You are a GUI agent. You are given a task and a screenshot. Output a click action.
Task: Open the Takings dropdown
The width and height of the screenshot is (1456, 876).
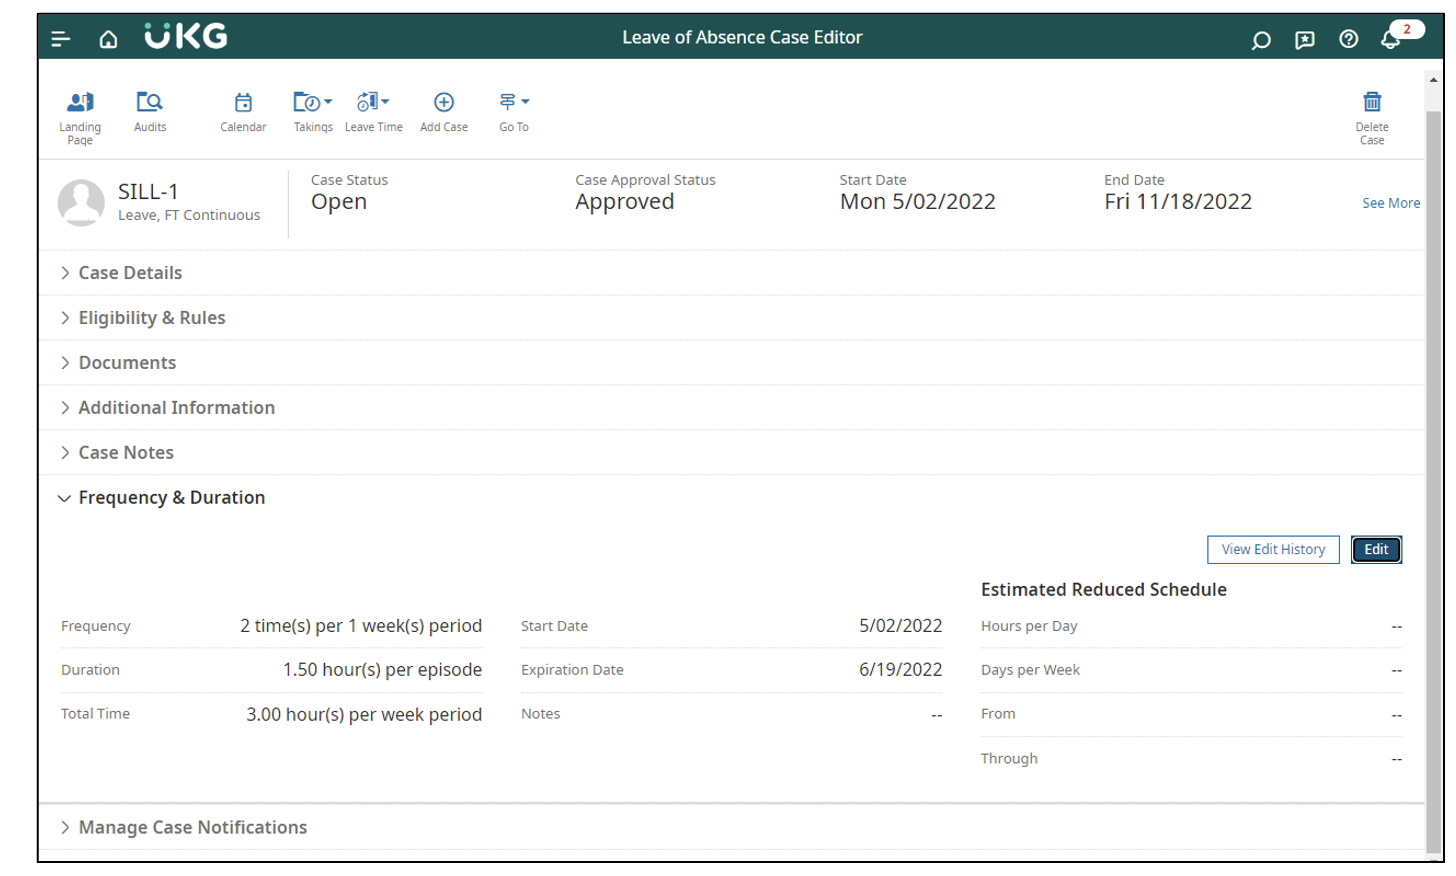click(313, 110)
